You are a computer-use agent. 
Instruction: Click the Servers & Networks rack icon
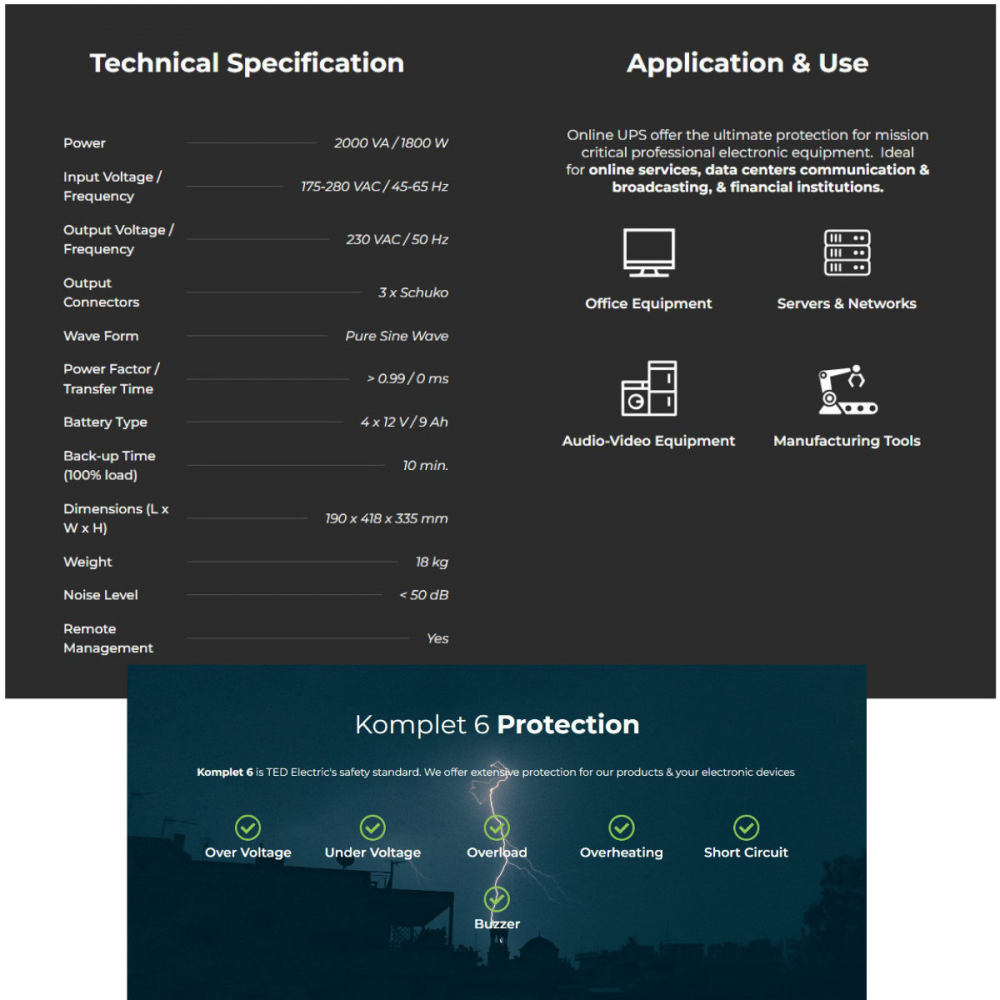[846, 253]
